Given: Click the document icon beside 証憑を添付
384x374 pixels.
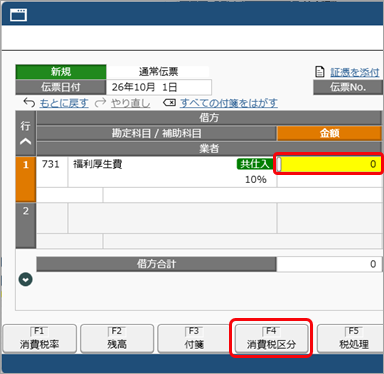Looking at the screenshot, I should [320, 72].
